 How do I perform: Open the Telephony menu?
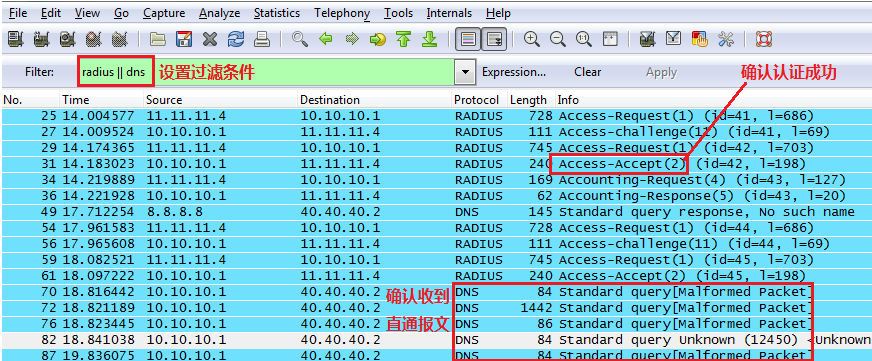[342, 13]
